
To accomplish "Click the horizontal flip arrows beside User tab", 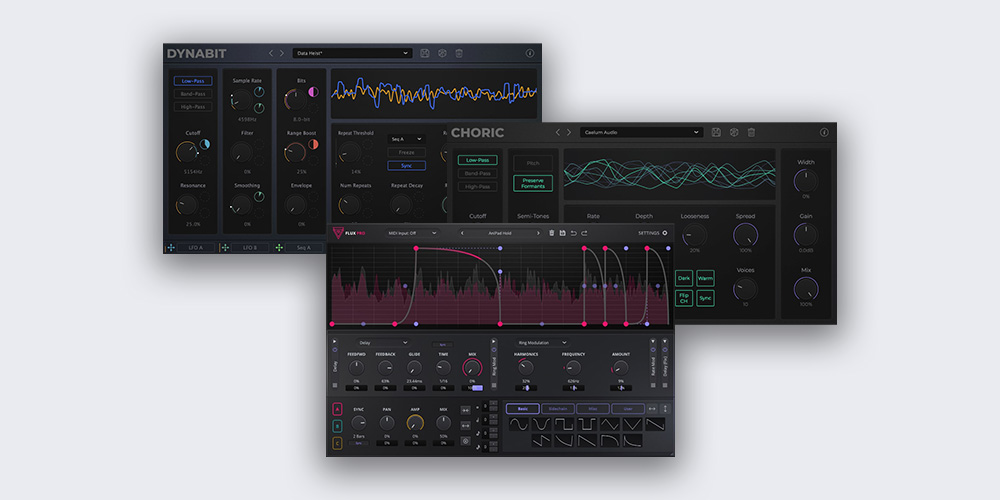I will tap(652, 409).
